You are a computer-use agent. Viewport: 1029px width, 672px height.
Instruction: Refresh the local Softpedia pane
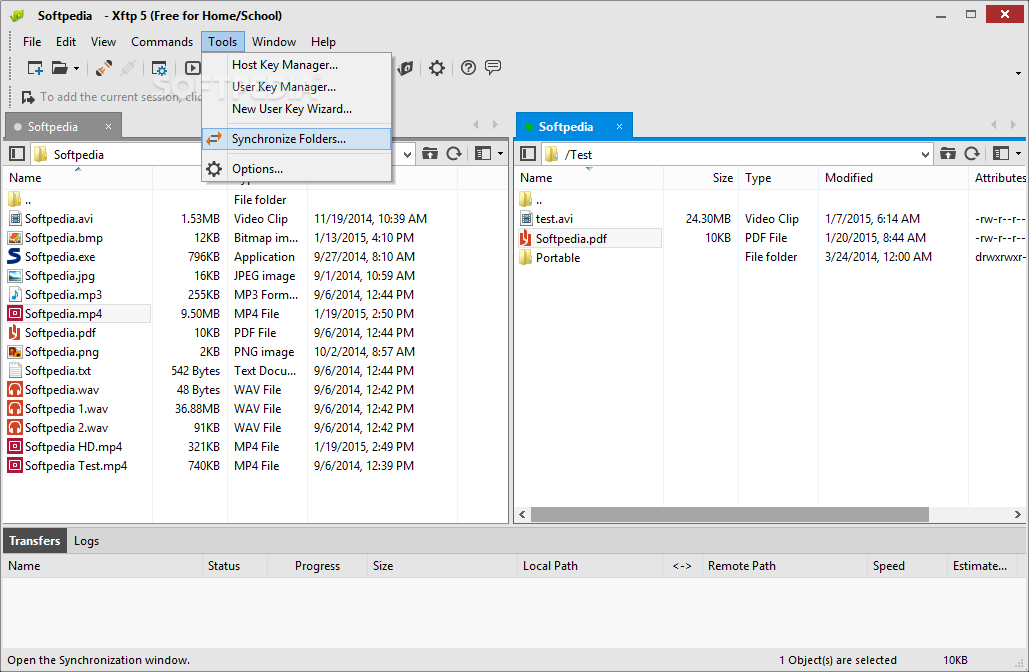[x=454, y=154]
